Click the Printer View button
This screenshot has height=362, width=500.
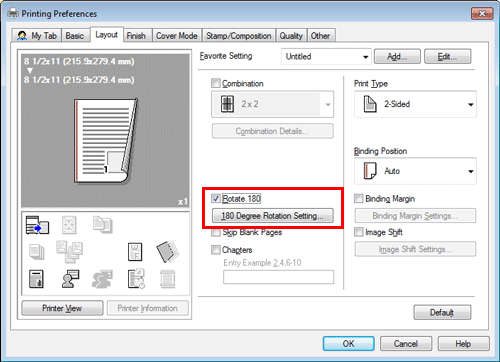[x=62, y=308]
